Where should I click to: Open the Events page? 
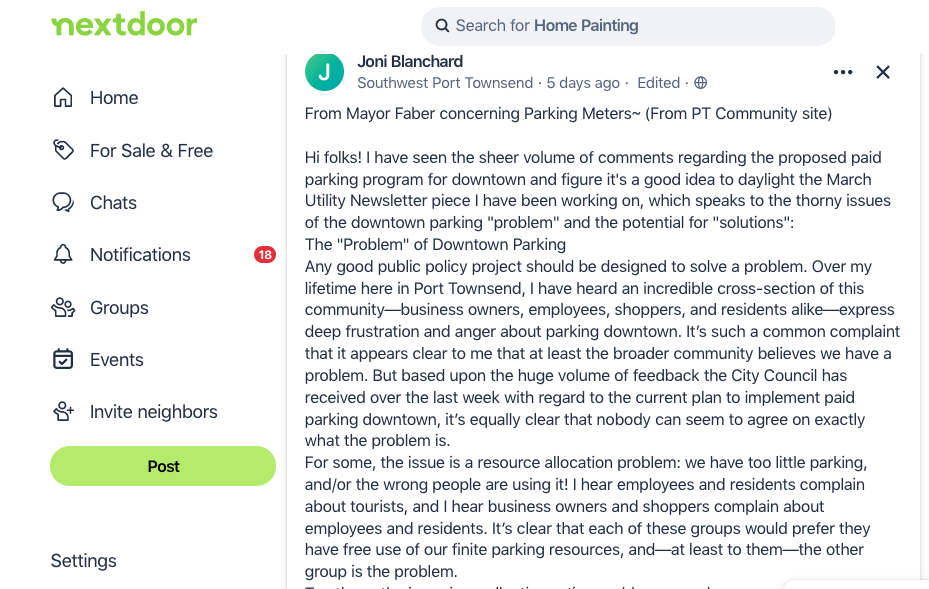(117, 360)
